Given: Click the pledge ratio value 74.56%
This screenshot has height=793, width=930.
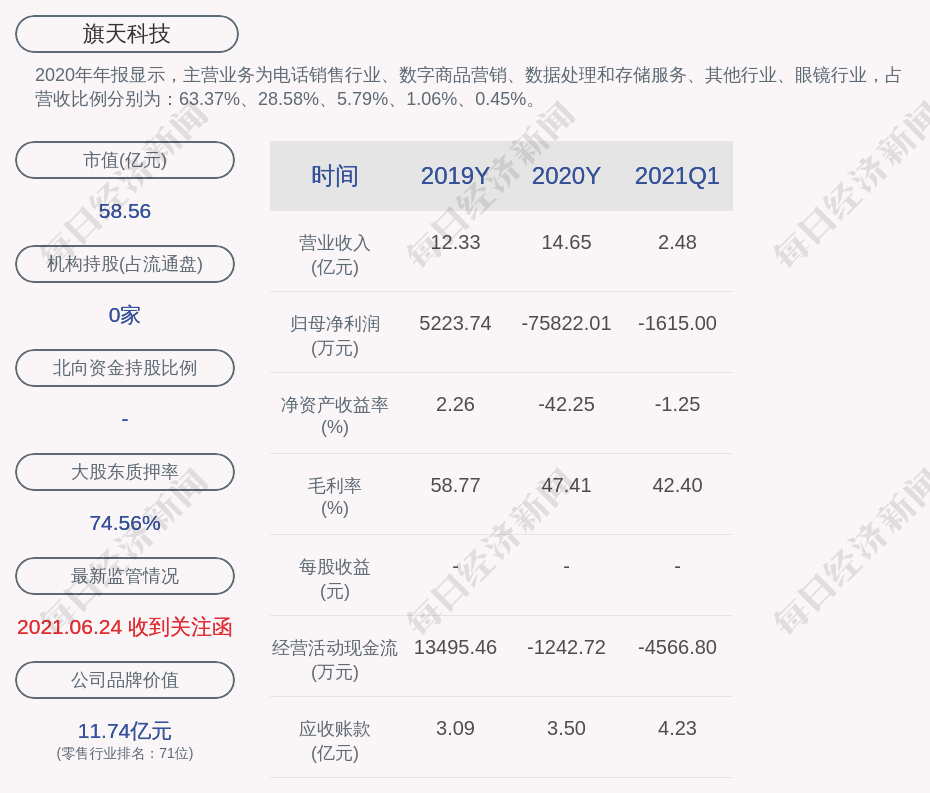Looking at the screenshot, I should pyautogui.click(x=125, y=523).
